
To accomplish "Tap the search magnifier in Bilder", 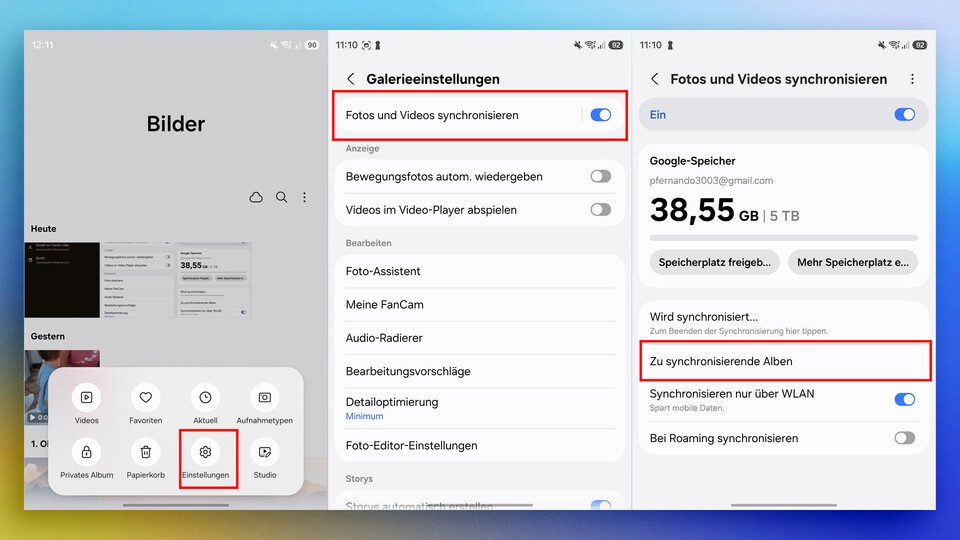I will click(281, 197).
